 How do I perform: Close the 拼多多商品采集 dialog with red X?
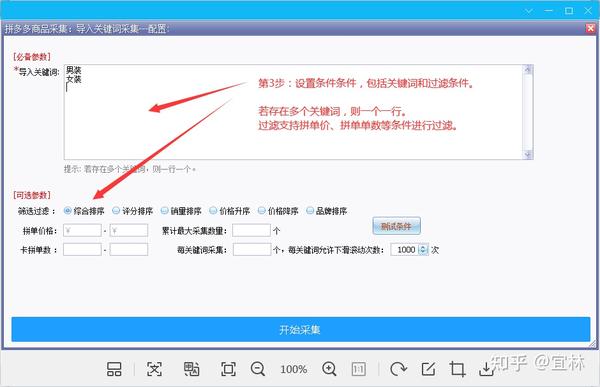tap(590, 28)
